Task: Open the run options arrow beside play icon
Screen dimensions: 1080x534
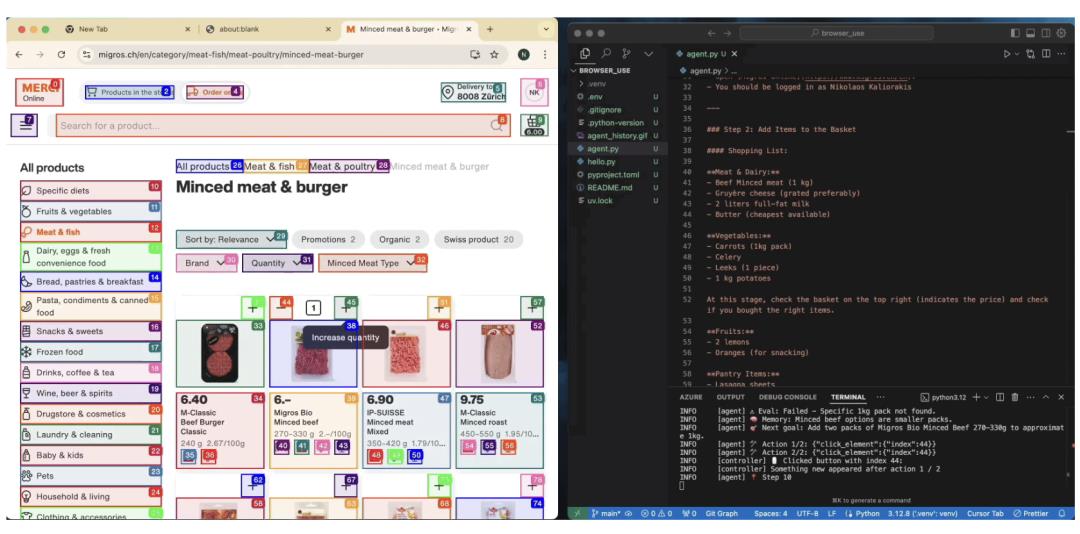Action: [x=1017, y=54]
